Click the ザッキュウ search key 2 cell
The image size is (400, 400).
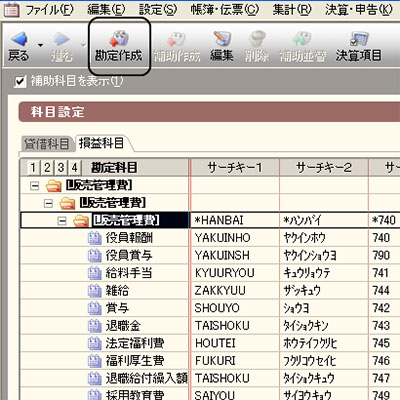pos(324,291)
